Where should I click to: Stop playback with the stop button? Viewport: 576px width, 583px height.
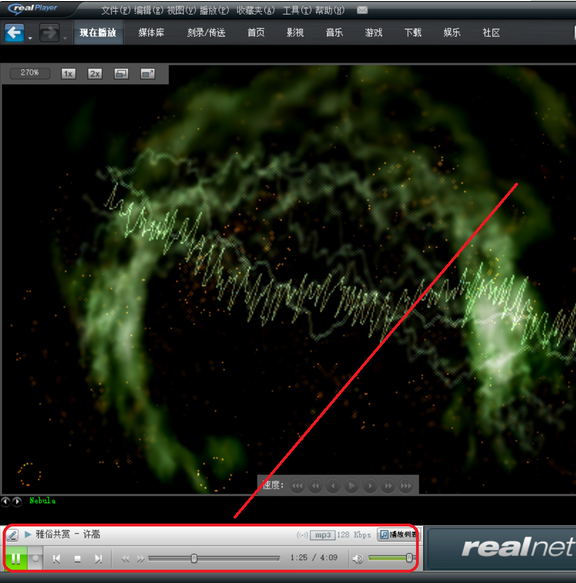(77, 559)
